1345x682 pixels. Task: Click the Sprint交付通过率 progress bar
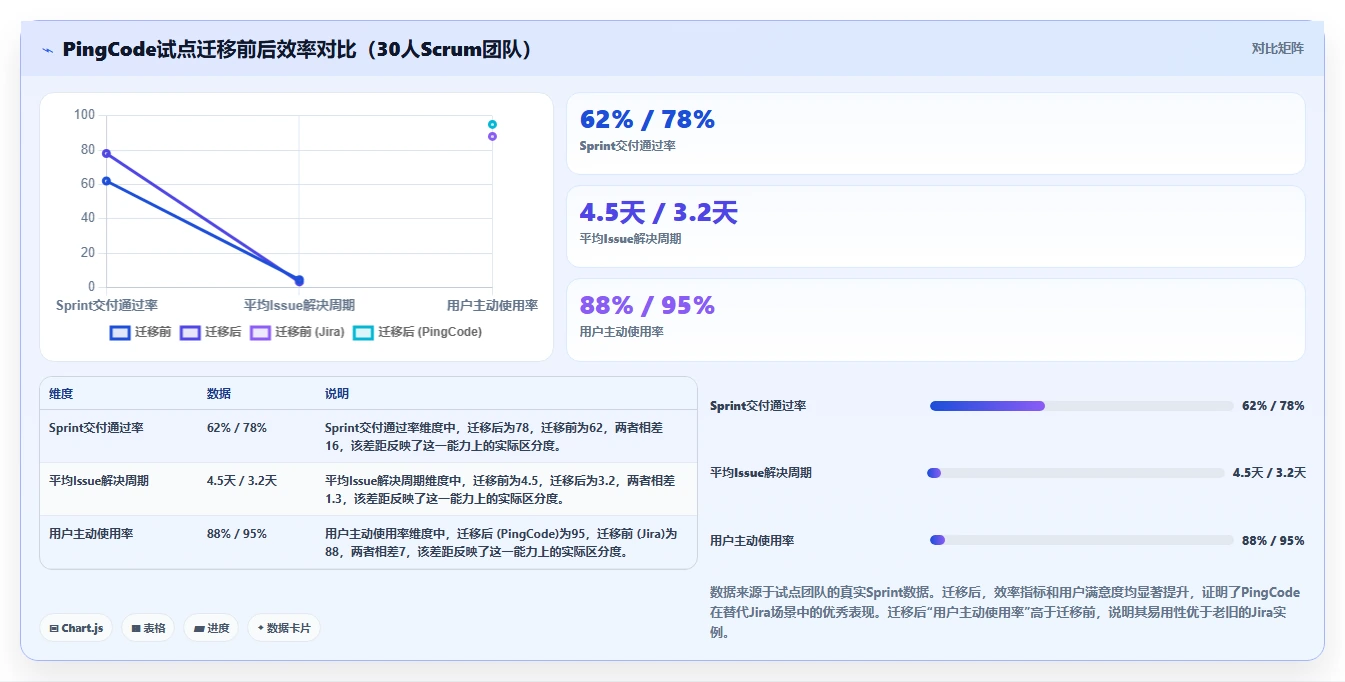click(1082, 406)
